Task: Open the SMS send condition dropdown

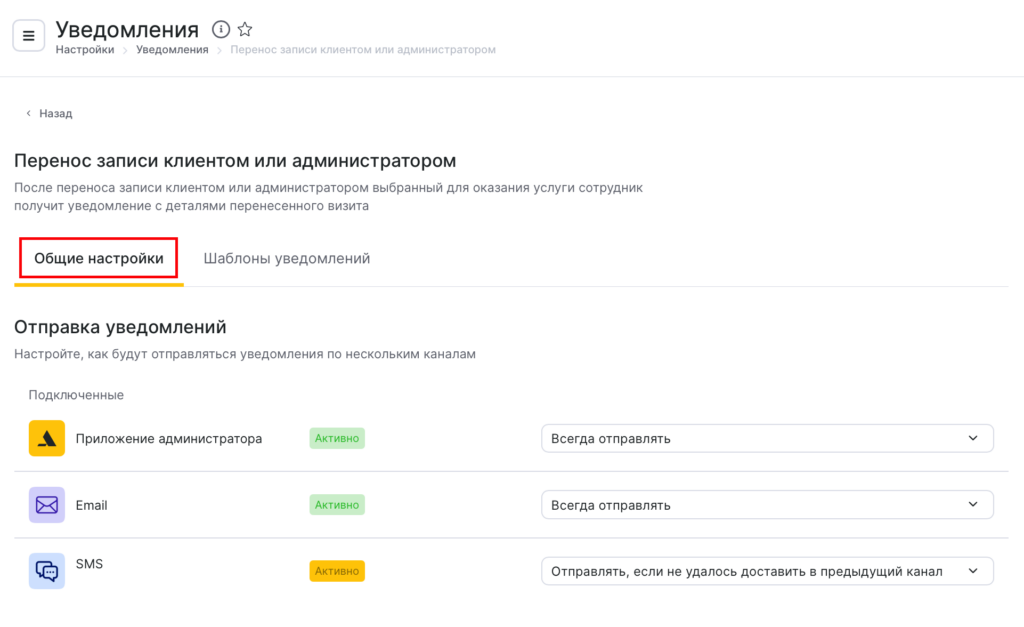Action: coord(766,571)
